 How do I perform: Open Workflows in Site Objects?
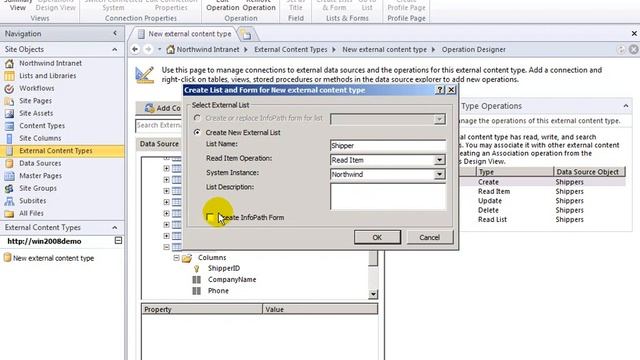[x=36, y=88]
